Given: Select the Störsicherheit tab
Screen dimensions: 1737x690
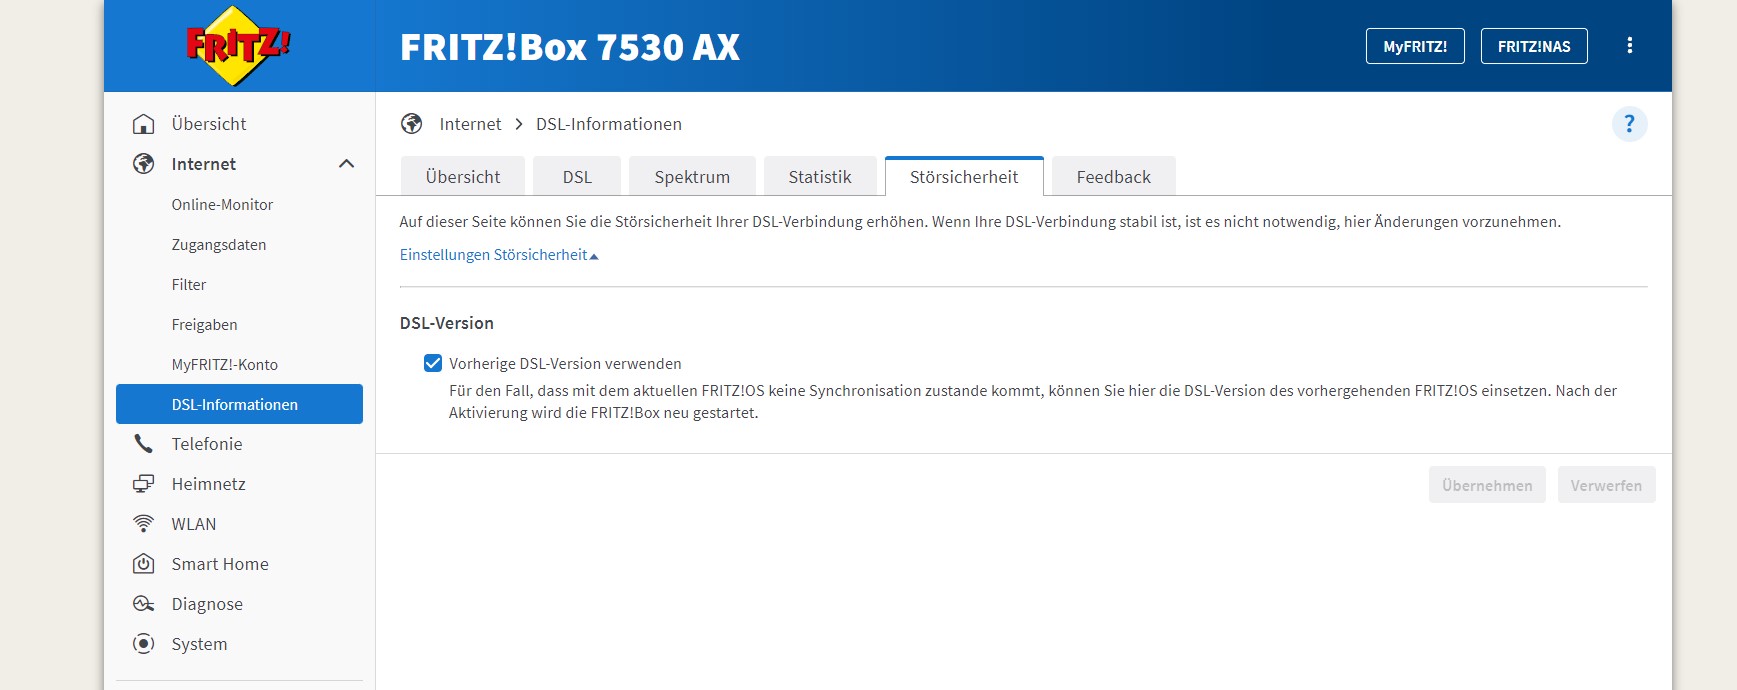Looking at the screenshot, I should (964, 177).
